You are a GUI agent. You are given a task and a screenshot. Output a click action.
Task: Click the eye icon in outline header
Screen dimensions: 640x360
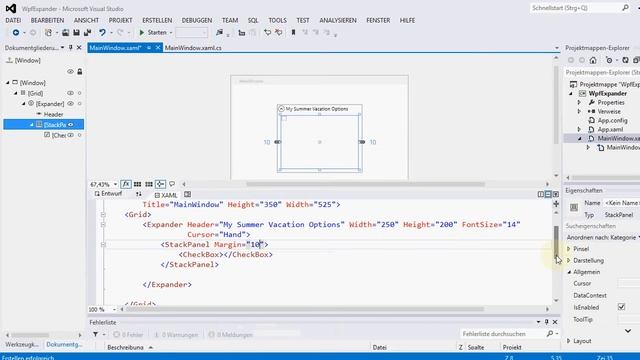pos(70,71)
